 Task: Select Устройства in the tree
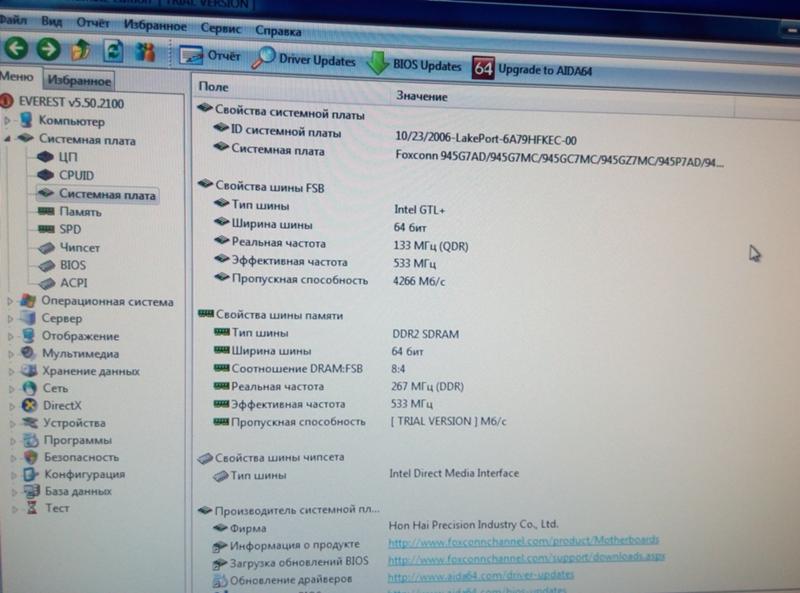point(74,423)
